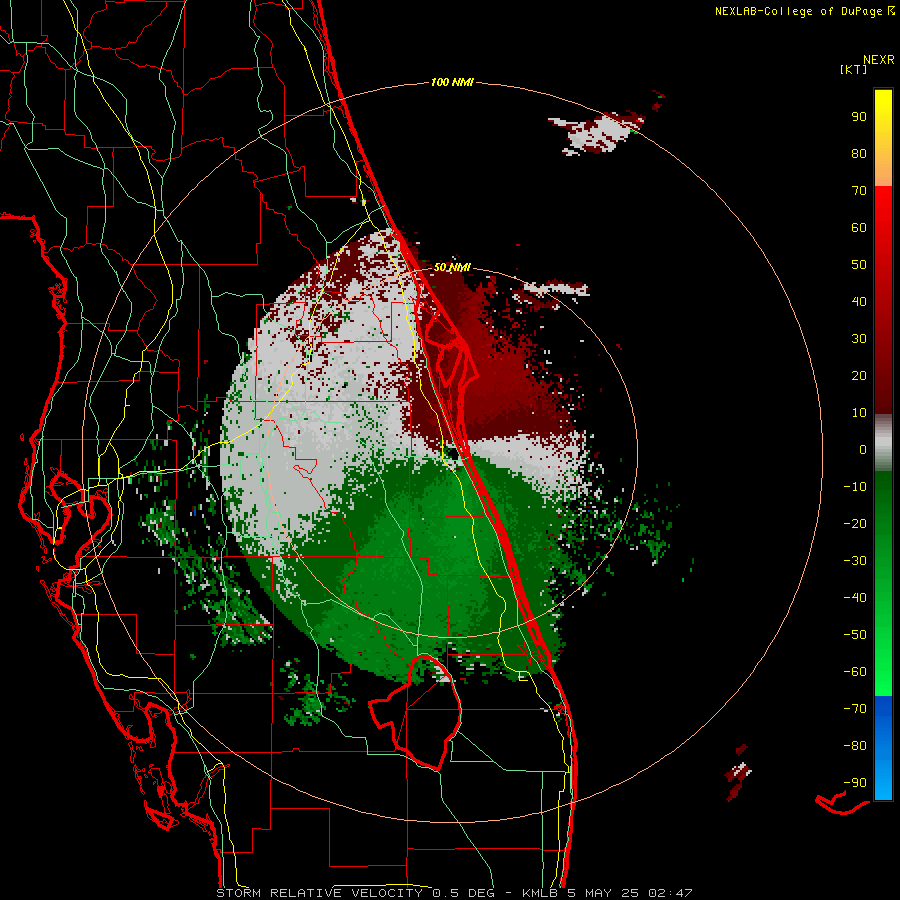Image resolution: width=900 pixels, height=900 pixels.
Task: Click the -70 value on the velocity scale
Action: pos(855,709)
